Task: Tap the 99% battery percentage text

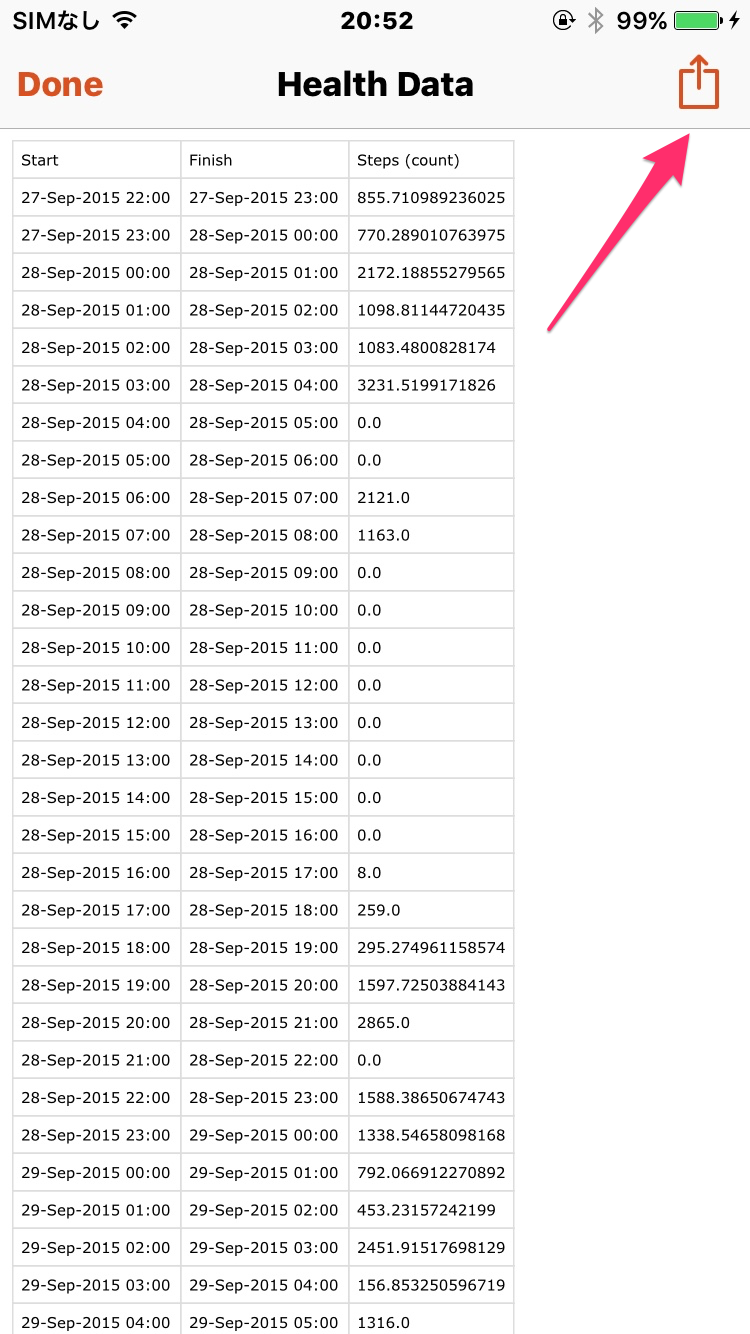Action: tap(641, 20)
